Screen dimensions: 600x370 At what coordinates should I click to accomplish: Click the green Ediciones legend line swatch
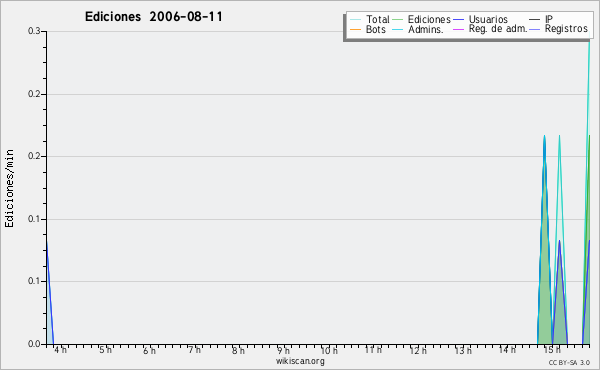click(398, 20)
